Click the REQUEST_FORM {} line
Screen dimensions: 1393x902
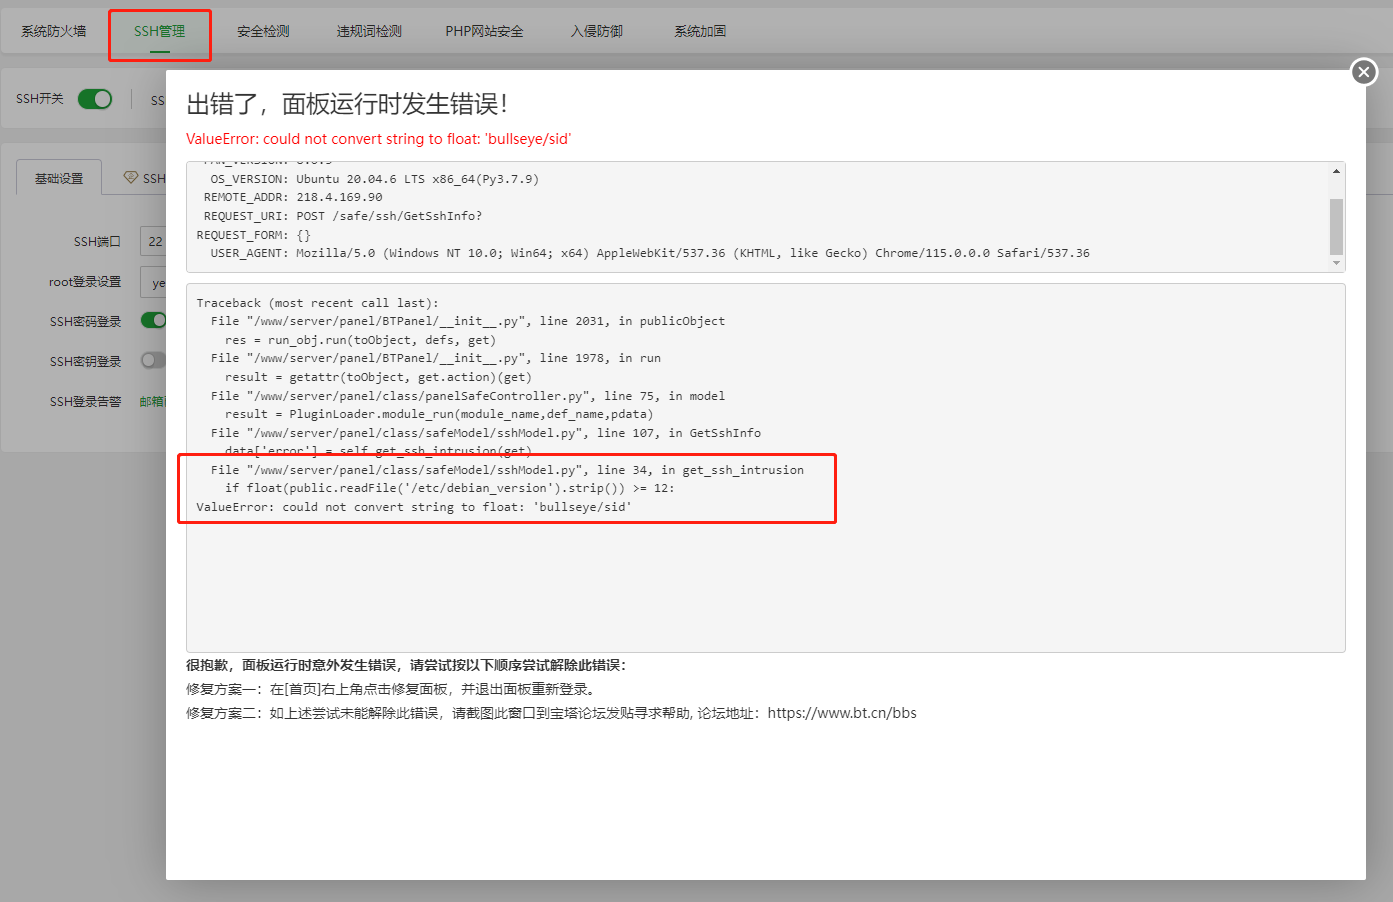[x=254, y=235]
